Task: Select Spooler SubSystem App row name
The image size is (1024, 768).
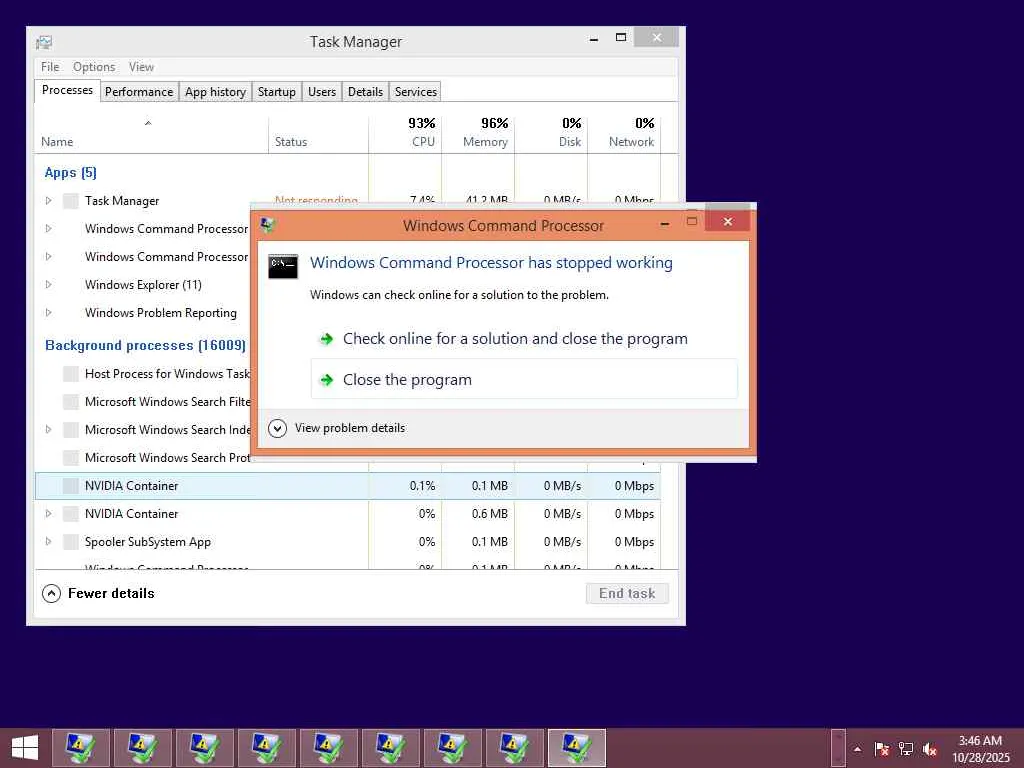Action: tap(148, 542)
